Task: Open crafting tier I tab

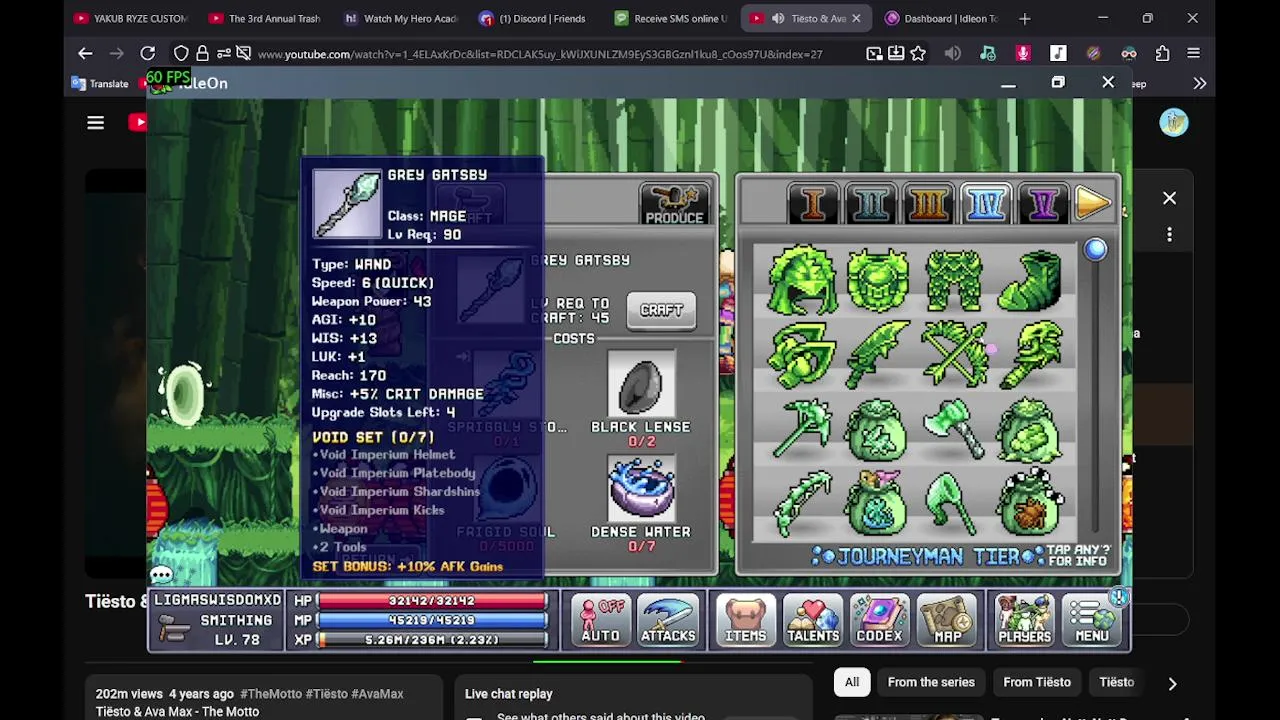Action: point(812,204)
